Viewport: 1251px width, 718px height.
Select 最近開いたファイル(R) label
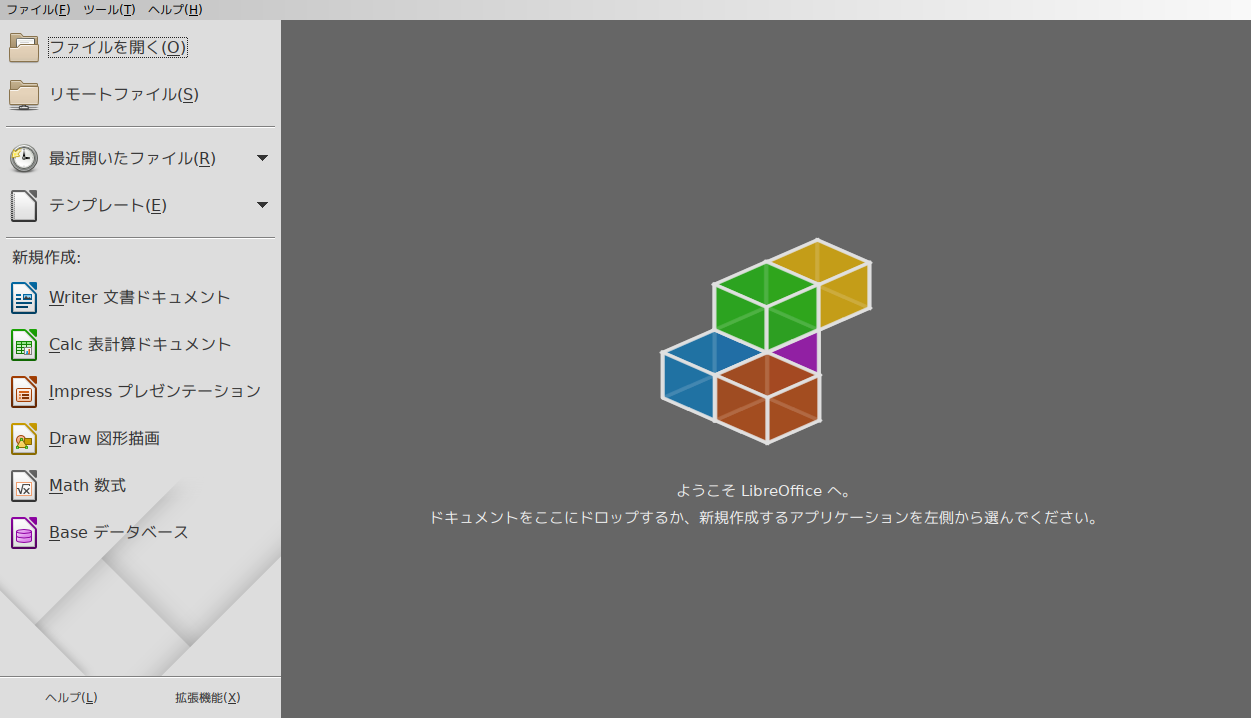tap(132, 158)
